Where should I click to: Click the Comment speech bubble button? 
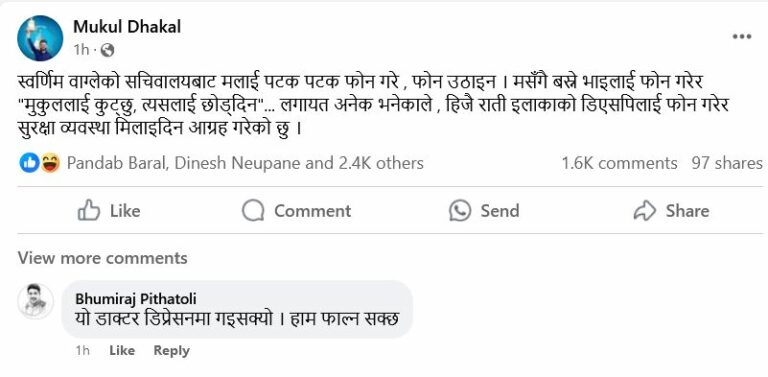pyautogui.click(x=296, y=211)
